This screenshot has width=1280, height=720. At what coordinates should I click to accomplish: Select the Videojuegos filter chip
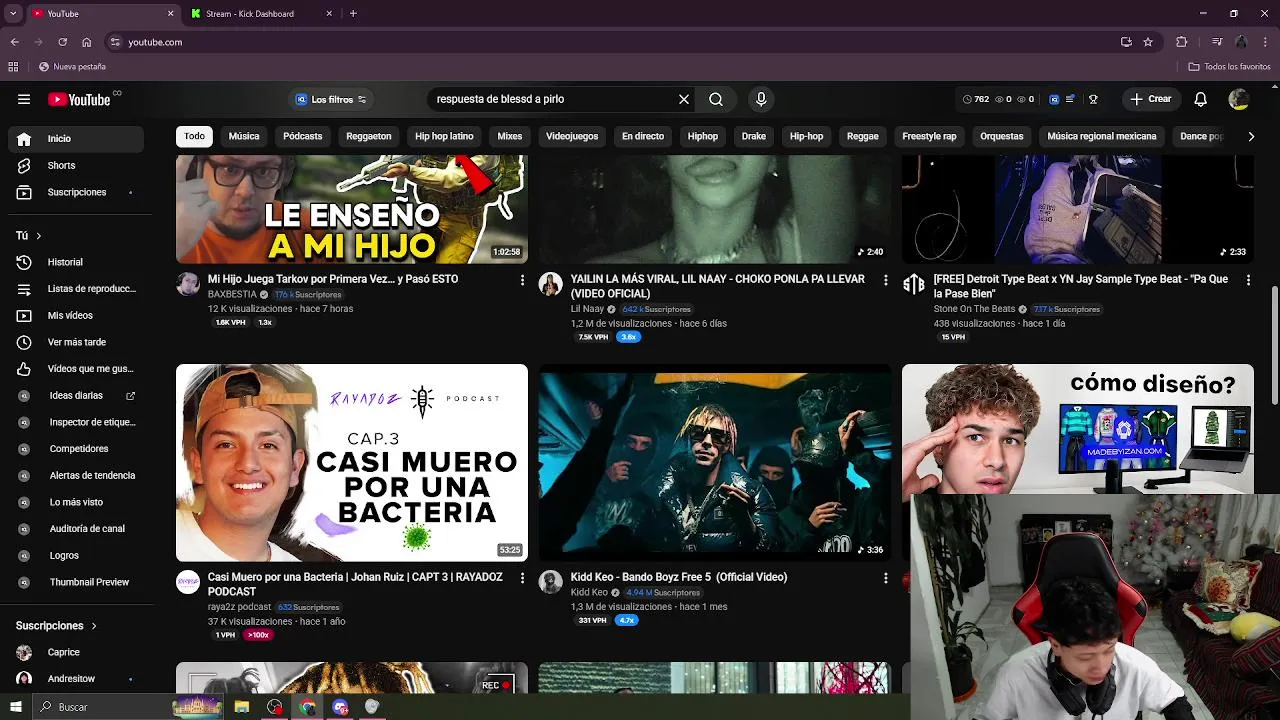pyautogui.click(x=572, y=136)
